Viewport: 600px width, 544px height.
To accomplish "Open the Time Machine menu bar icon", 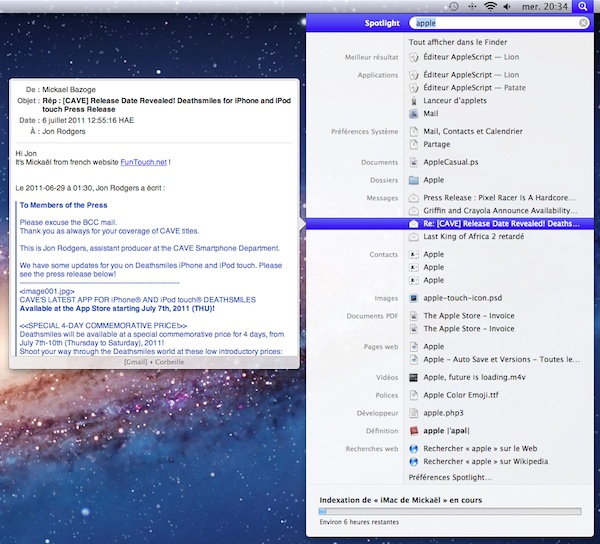I will tap(453, 7).
